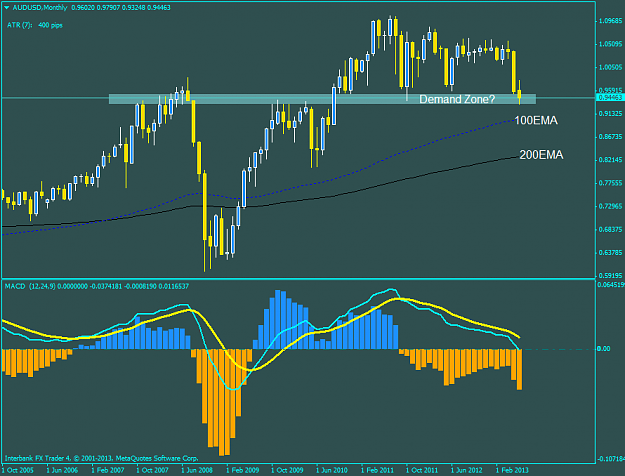Click the 1 Oct 2007 date label
The height and width of the screenshot is (476, 625).
153,470
